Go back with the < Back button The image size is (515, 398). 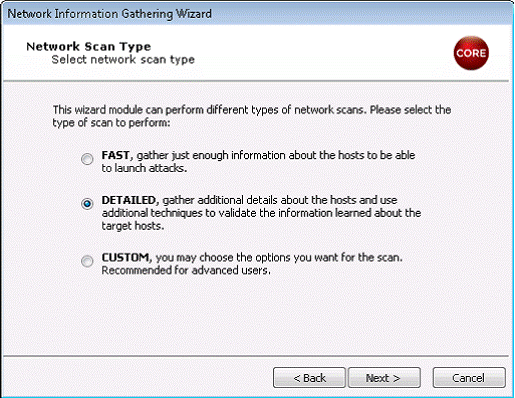pos(309,378)
